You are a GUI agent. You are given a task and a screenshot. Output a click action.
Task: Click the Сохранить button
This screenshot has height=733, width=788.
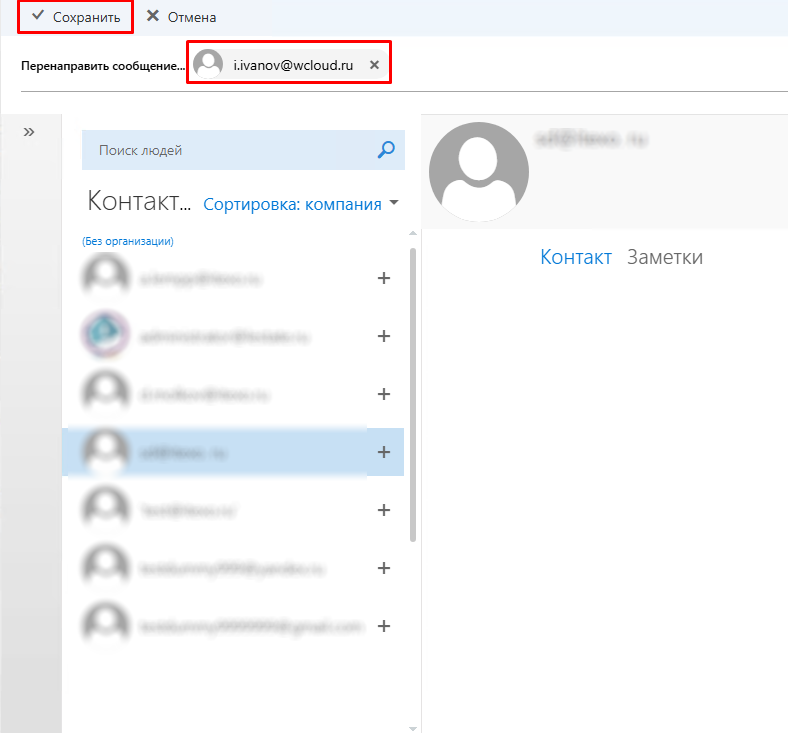coord(76,17)
